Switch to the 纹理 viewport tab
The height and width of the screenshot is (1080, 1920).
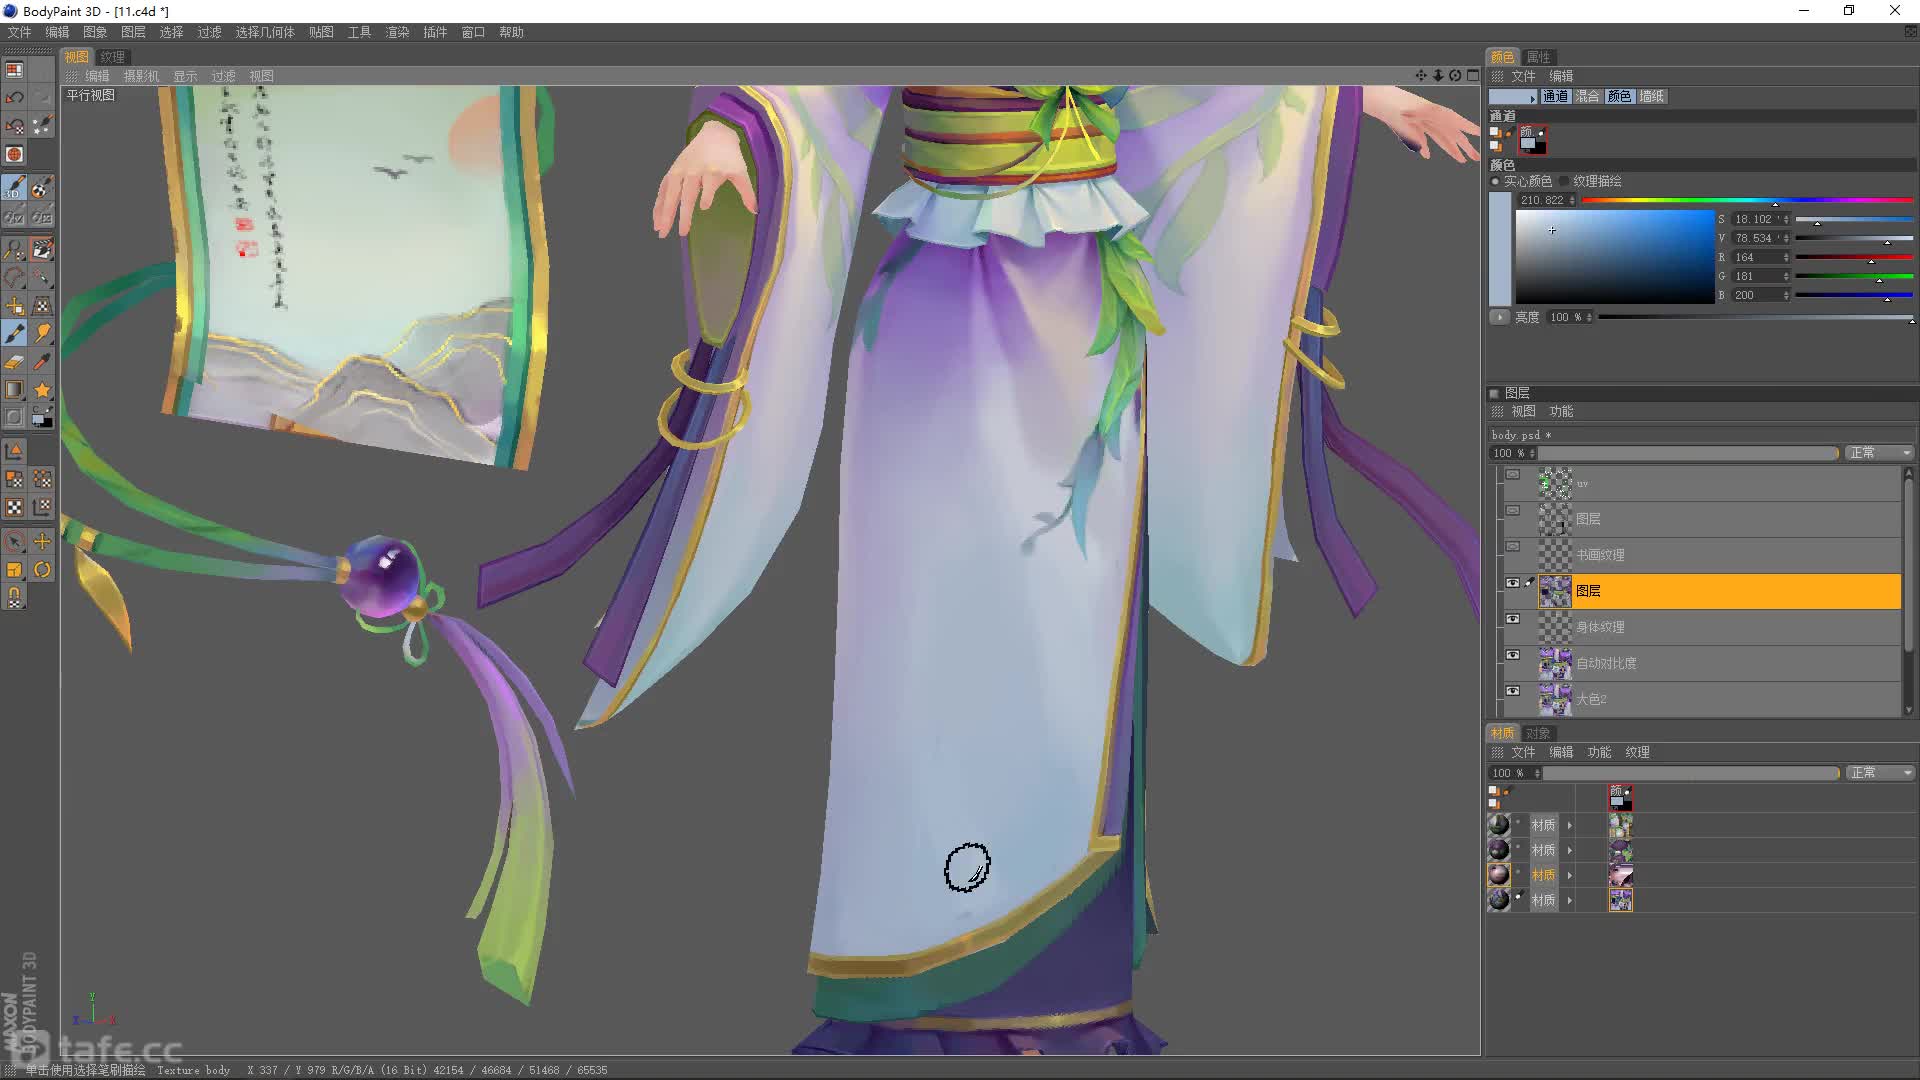[x=112, y=57]
